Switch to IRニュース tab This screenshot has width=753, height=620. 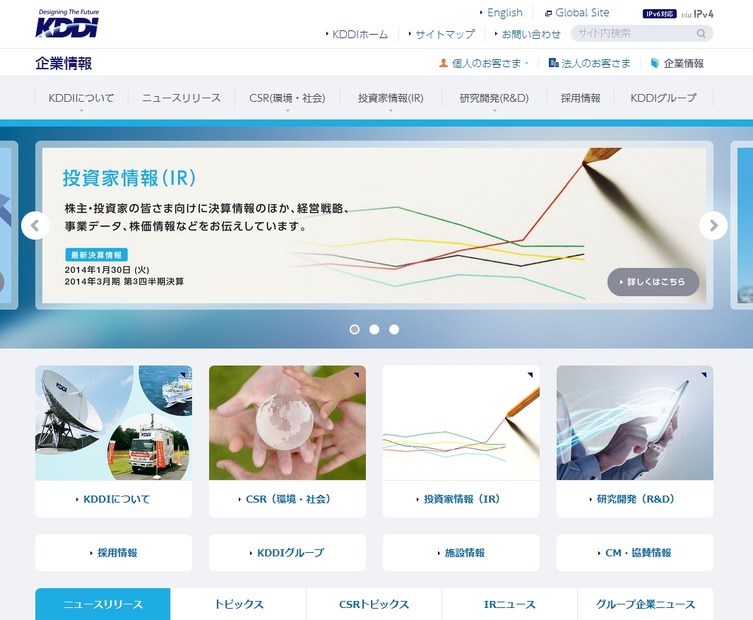[x=509, y=604]
